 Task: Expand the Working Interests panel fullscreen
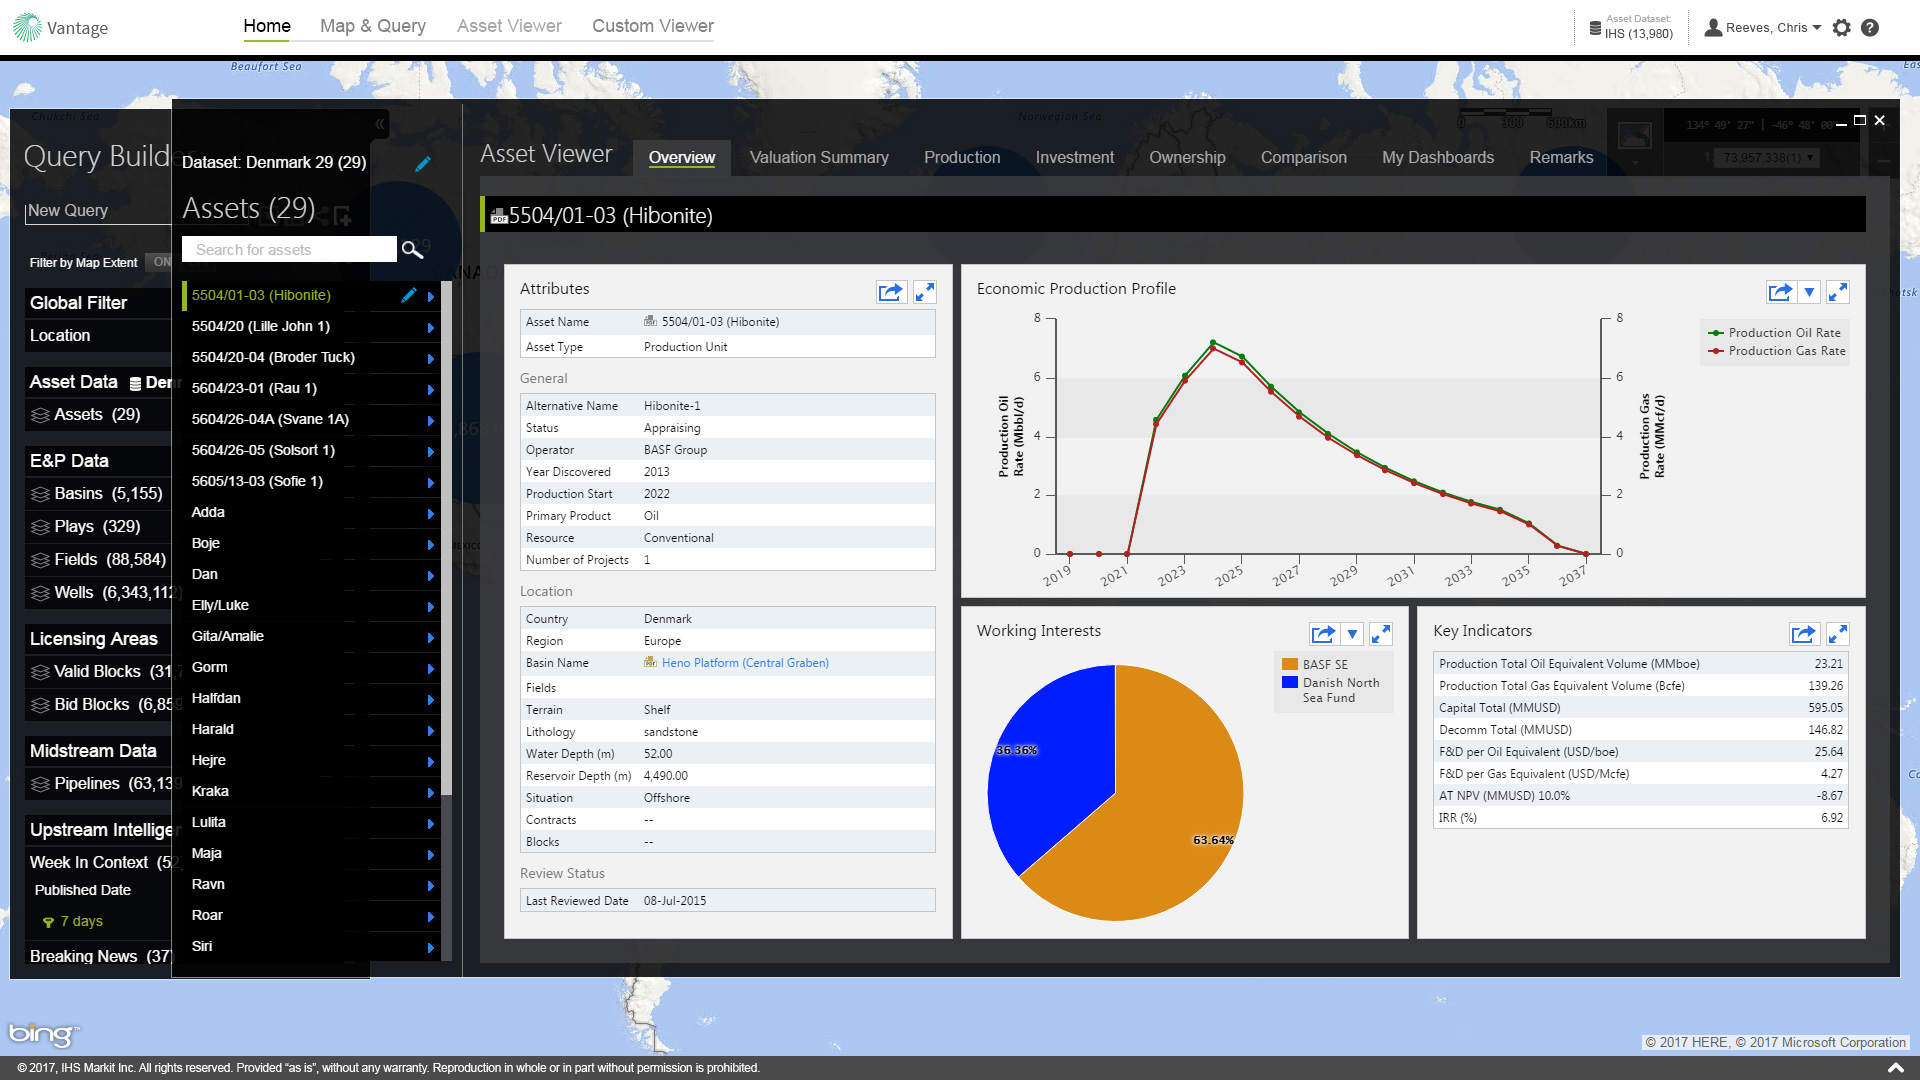(x=1381, y=634)
